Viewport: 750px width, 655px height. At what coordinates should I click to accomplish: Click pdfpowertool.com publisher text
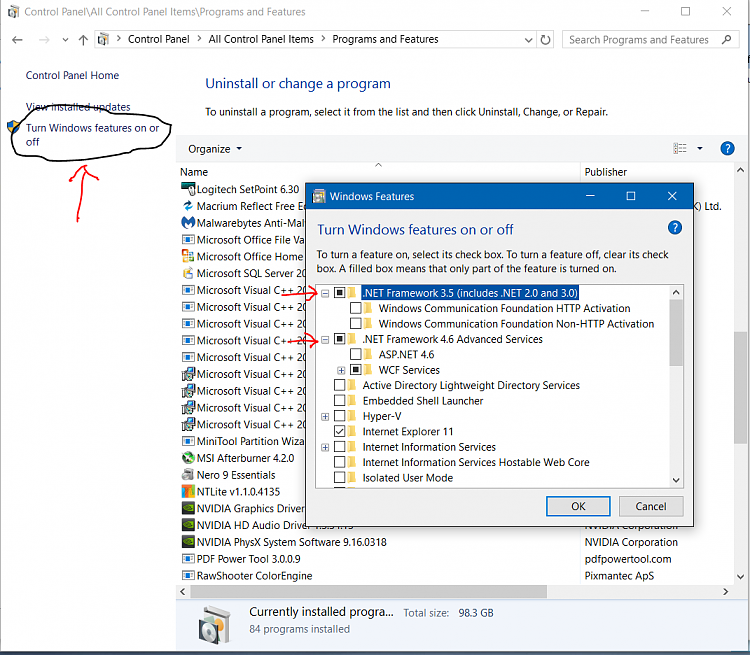[628, 559]
